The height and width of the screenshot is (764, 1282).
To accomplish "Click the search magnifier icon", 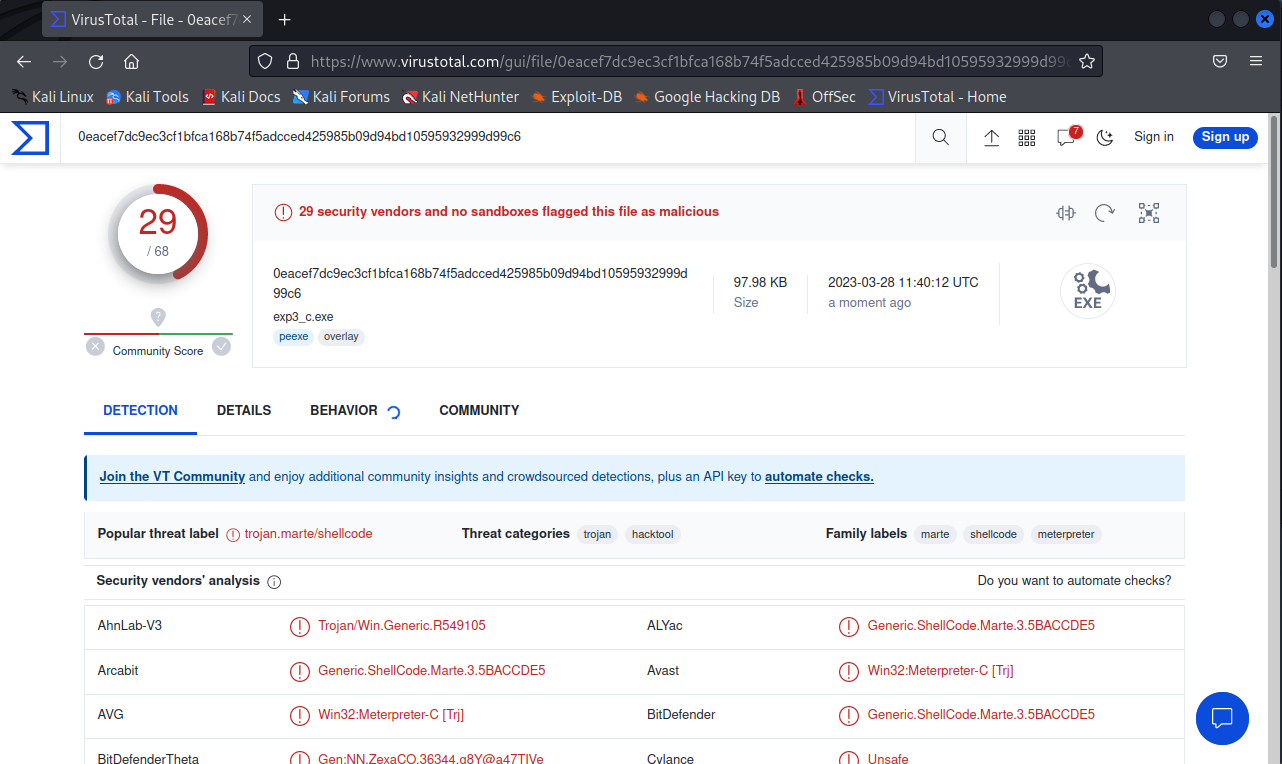I will click(x=941, y=138).
